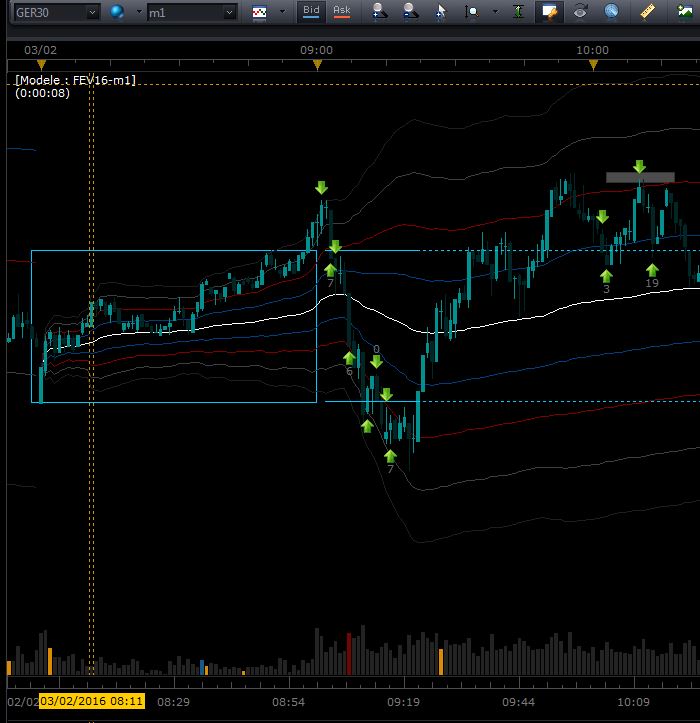Expand the chart type dropdown arrow
The width and height of the screenshot is (700, 723).
[x=282, y=12]
